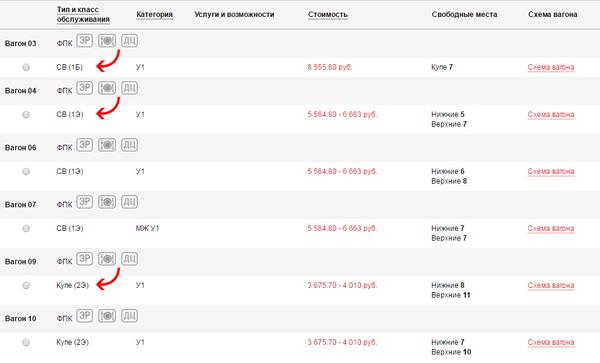Click the ЭР icon for Вагон 09
This screenshot has width=600, height=363.
point(85,259)
